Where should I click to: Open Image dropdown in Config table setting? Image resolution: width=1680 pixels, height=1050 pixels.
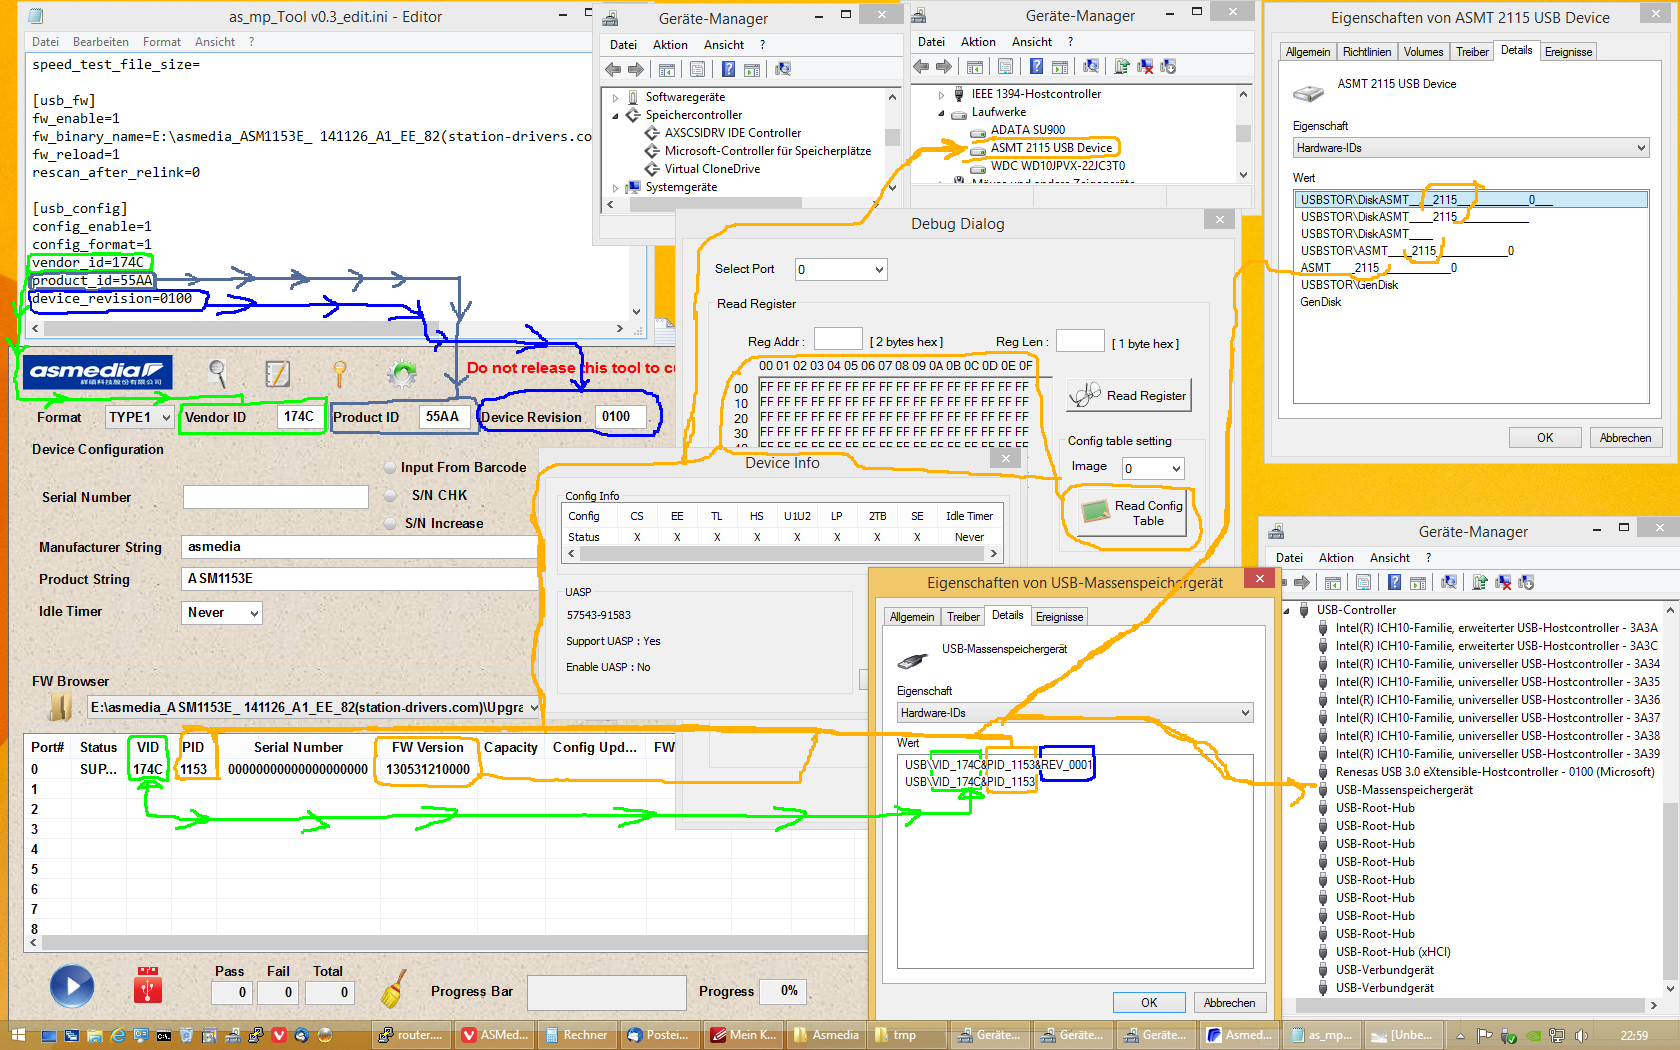pos(1152,468)
